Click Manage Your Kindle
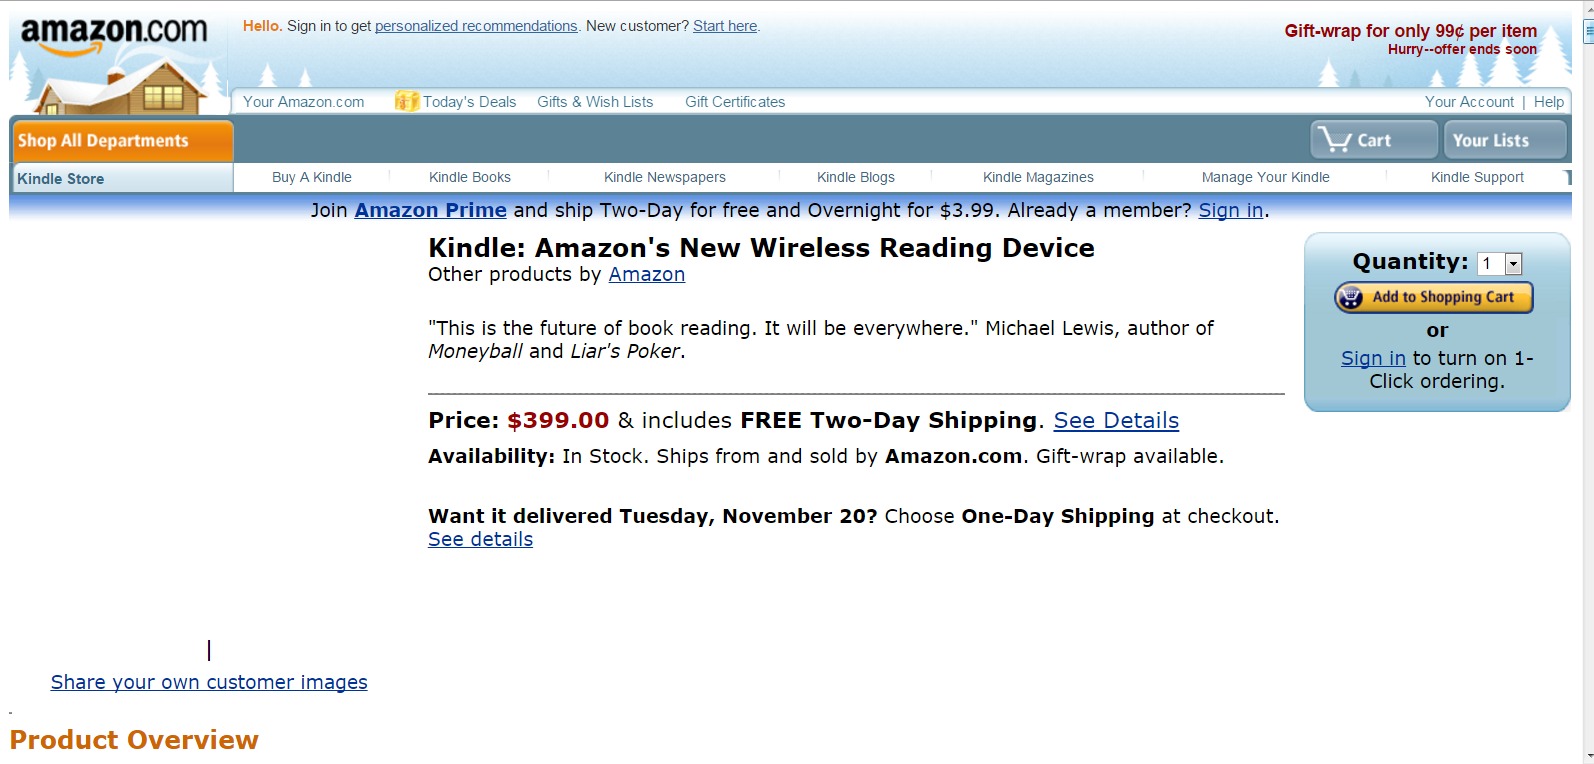Image resolution: width=1594 pixels, height=764 pixels. point(1265,177)
